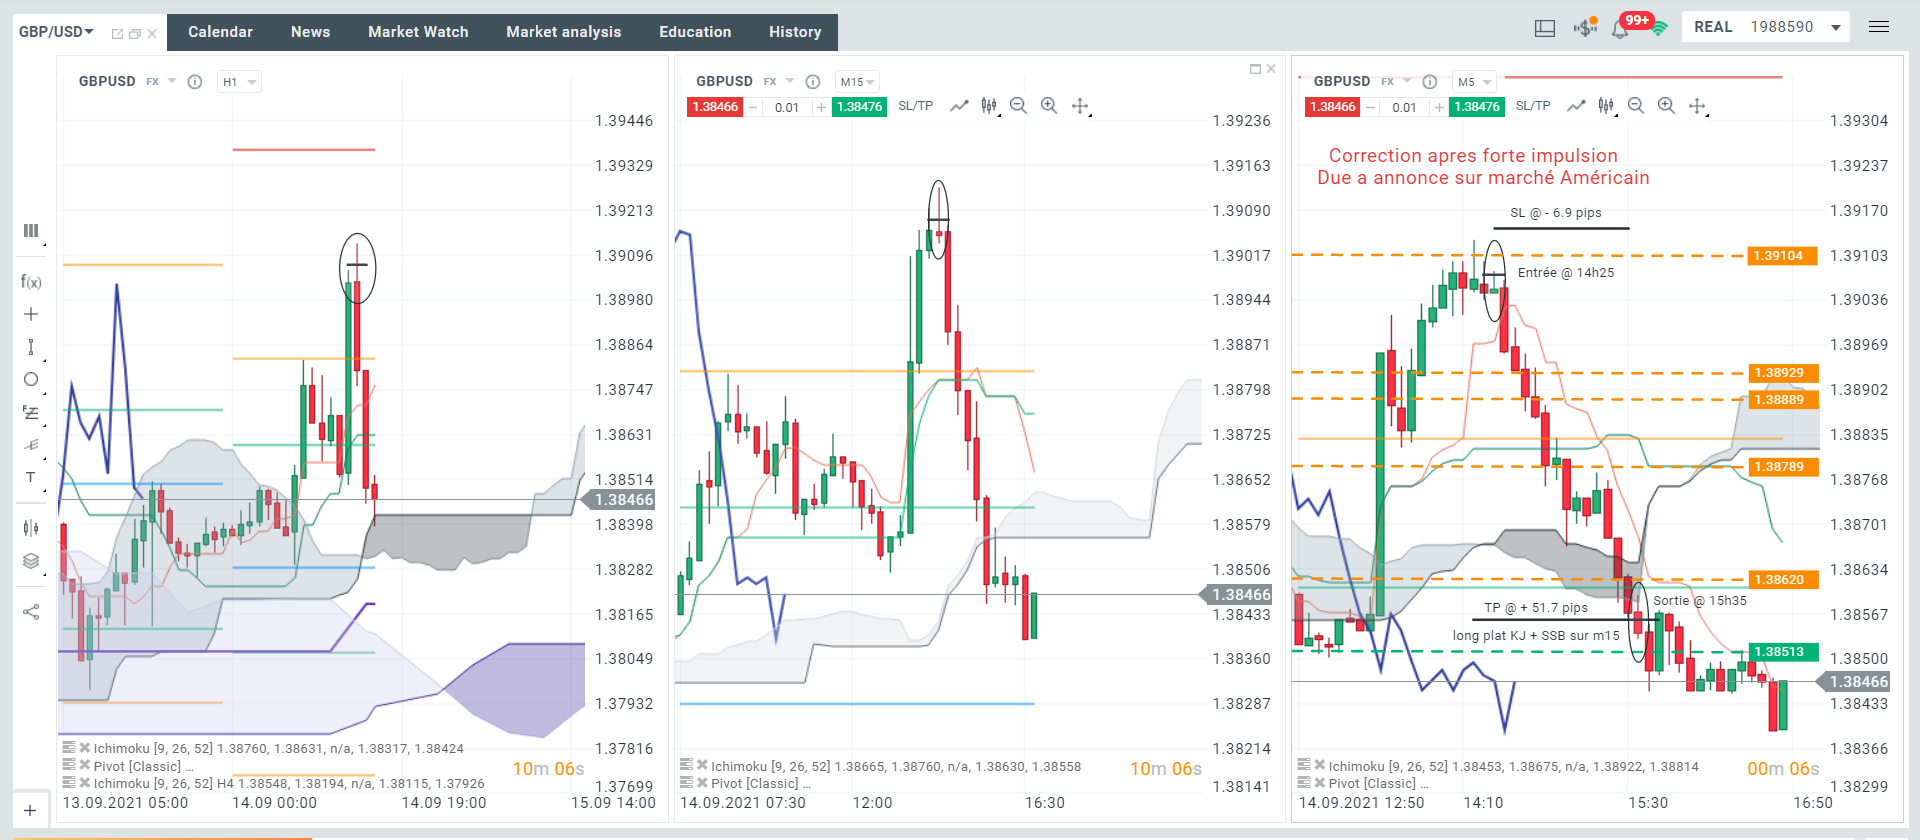Buy at 1.38476 on M5 chart

coord(1477,107)
